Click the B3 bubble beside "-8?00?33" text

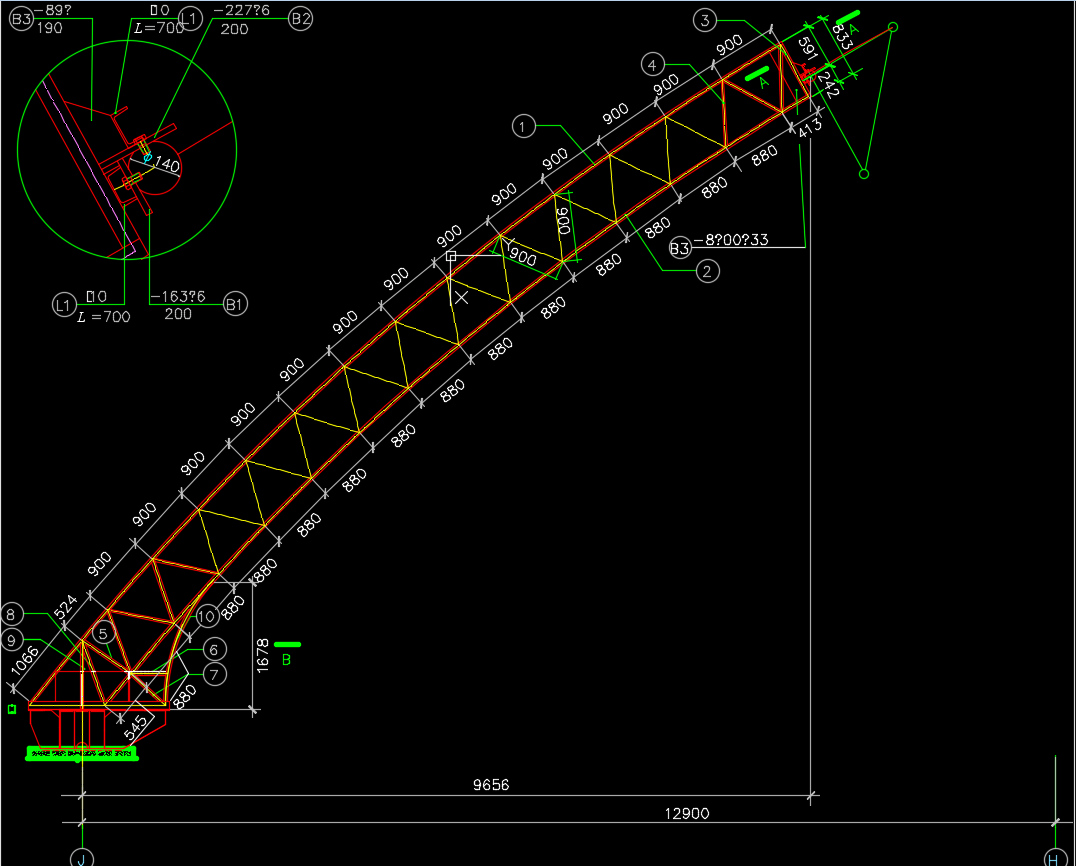pyautogui.click(x=679, y=248)
